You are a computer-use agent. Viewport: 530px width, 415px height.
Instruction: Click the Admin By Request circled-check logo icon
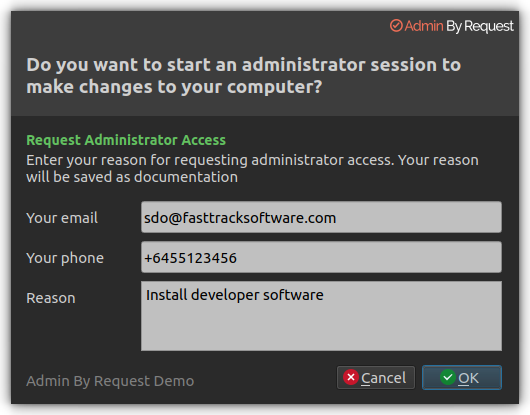[396, 26]
